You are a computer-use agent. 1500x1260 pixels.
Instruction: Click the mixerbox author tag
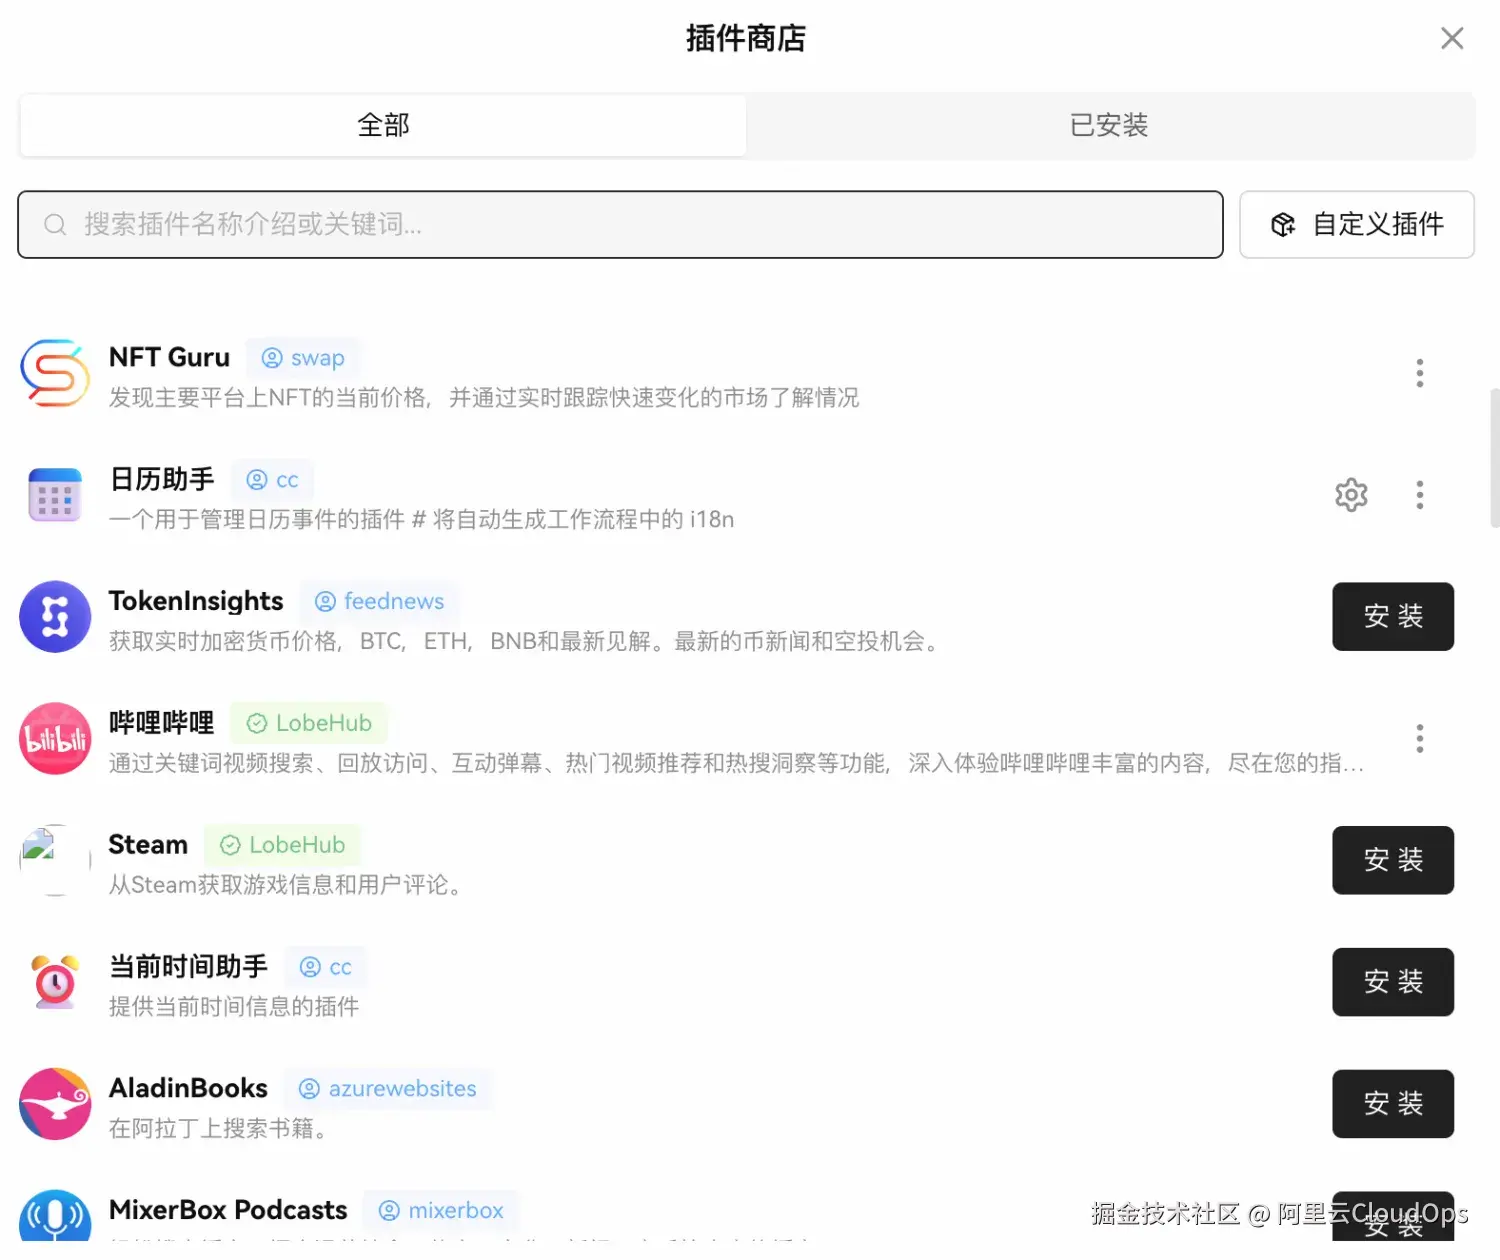(441, 1211)
